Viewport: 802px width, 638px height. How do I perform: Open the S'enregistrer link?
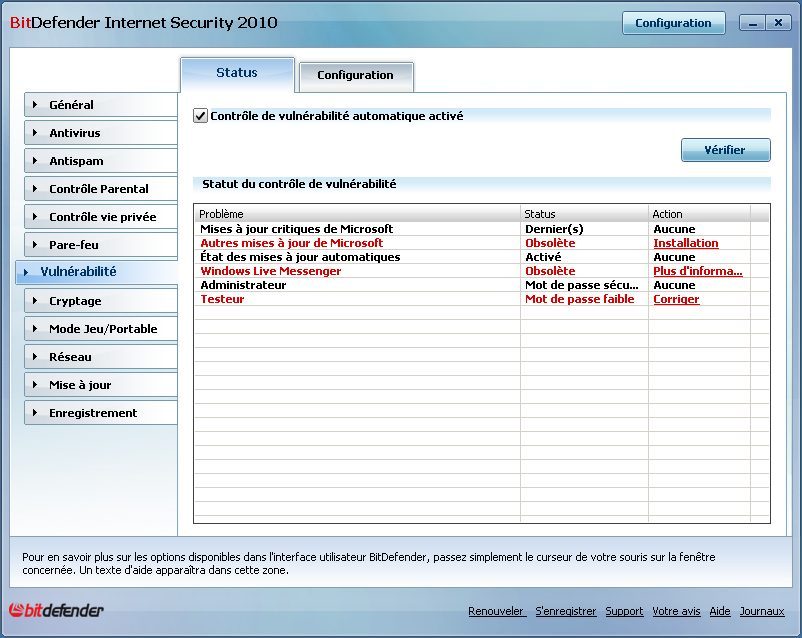566,611
